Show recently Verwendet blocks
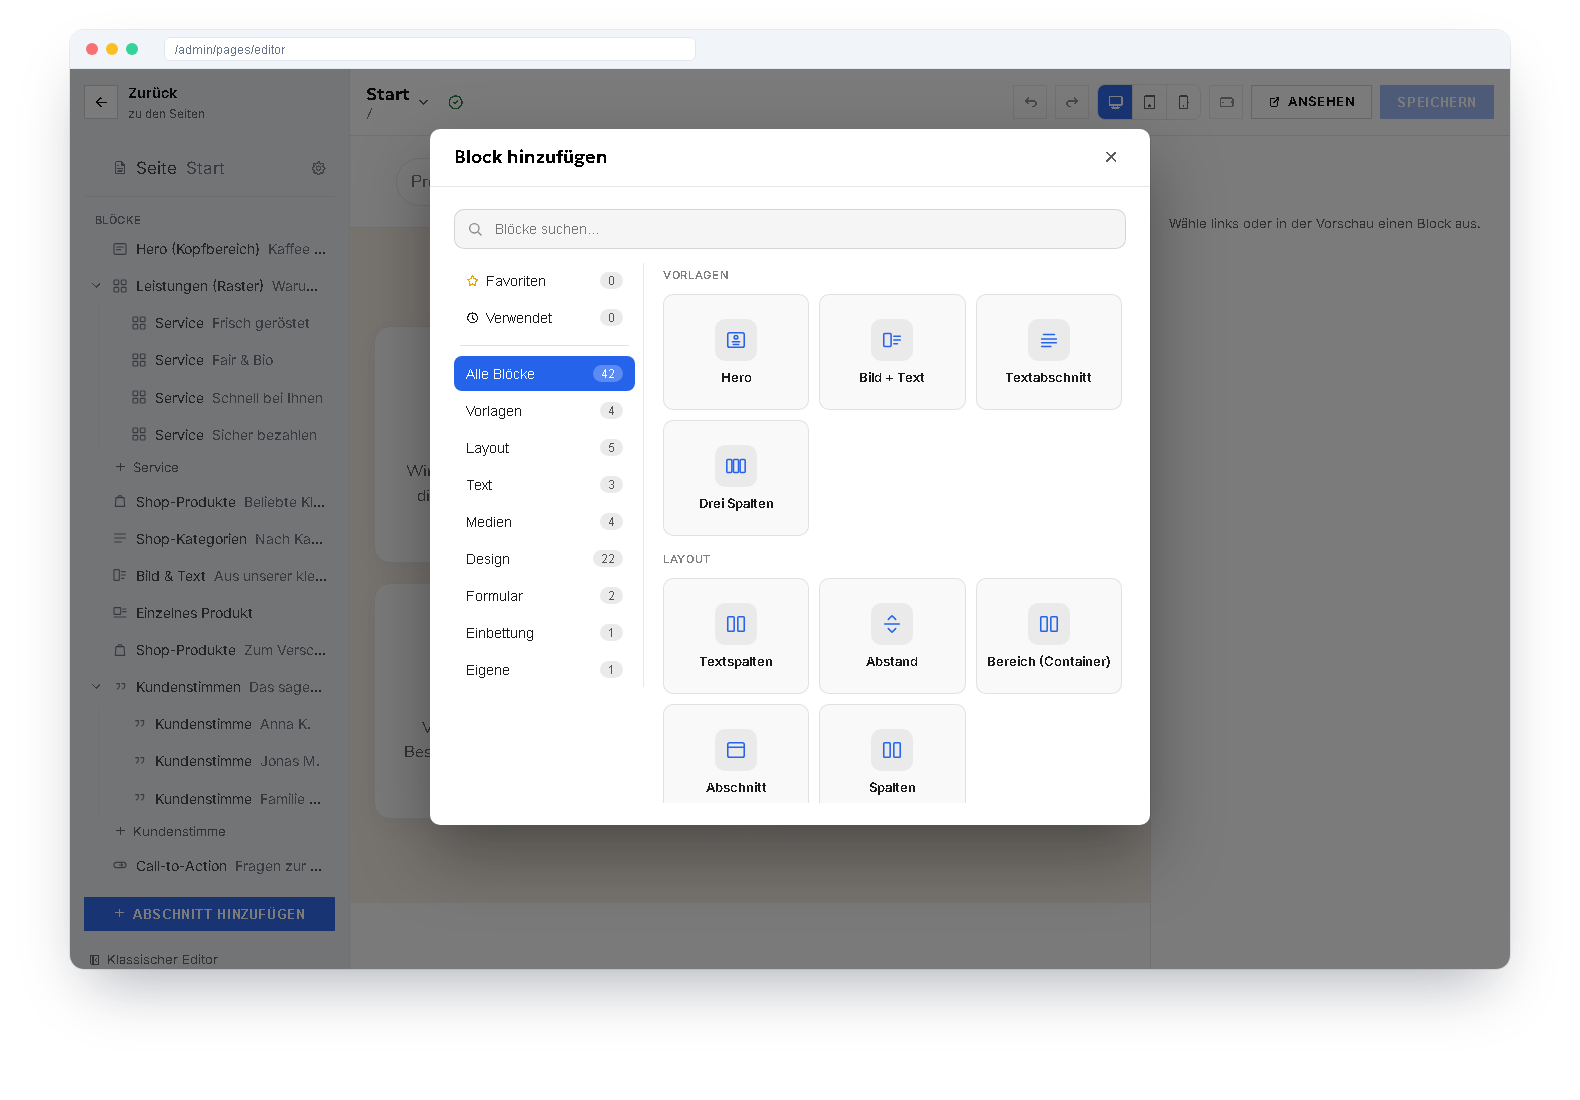This screenshot has height=1100, width=1580. [544, 318]
